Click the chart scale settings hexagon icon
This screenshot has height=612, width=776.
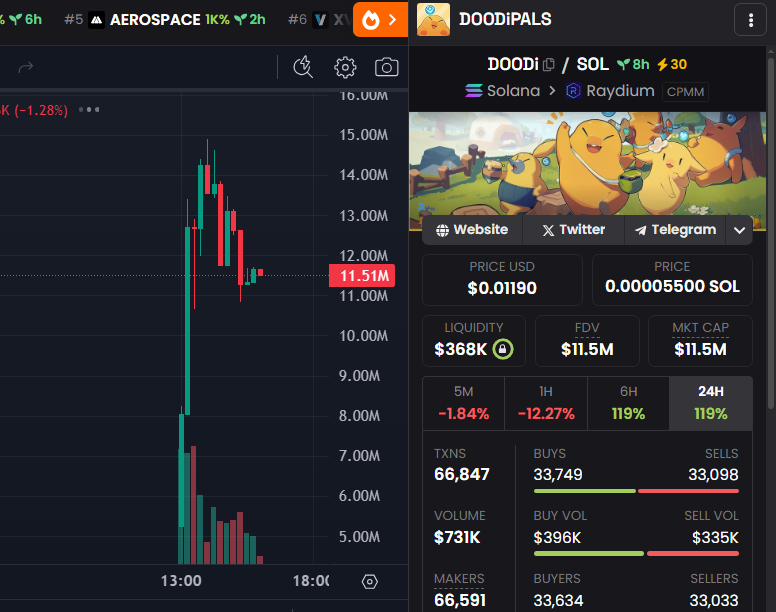370,581
